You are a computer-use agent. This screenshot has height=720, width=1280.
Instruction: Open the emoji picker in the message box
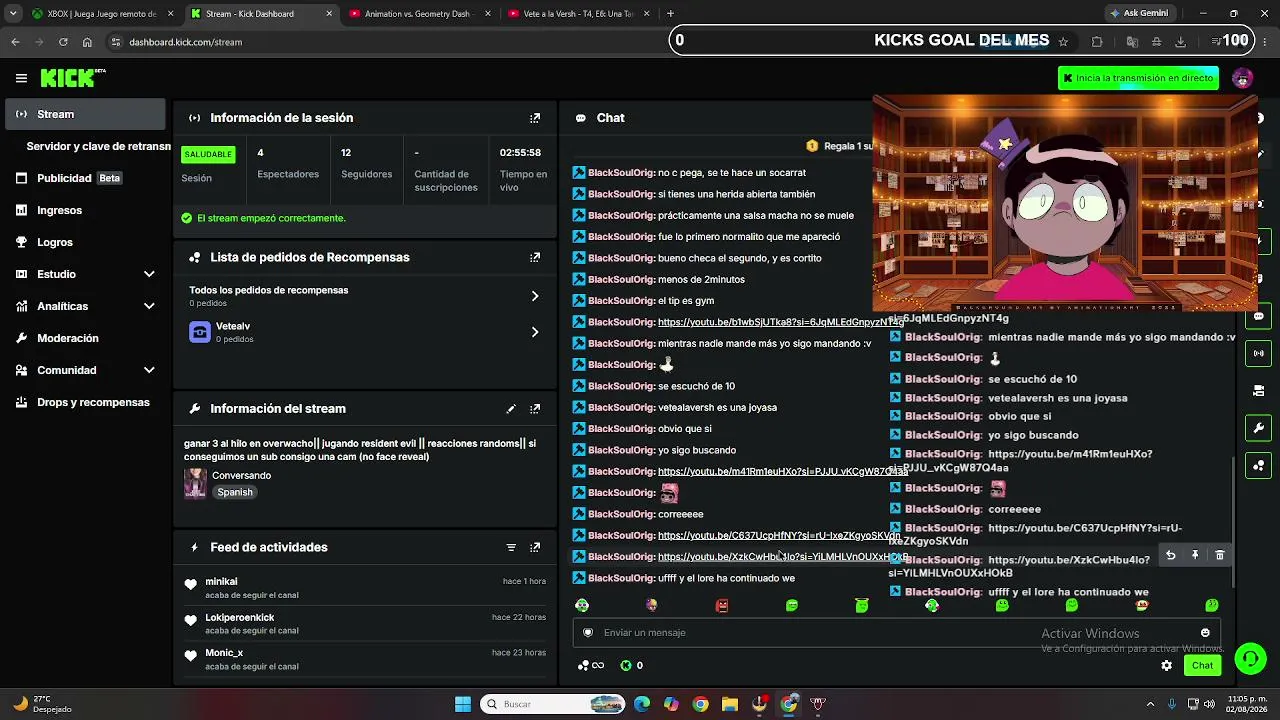pyautogui.click(x=1205, y=633)
